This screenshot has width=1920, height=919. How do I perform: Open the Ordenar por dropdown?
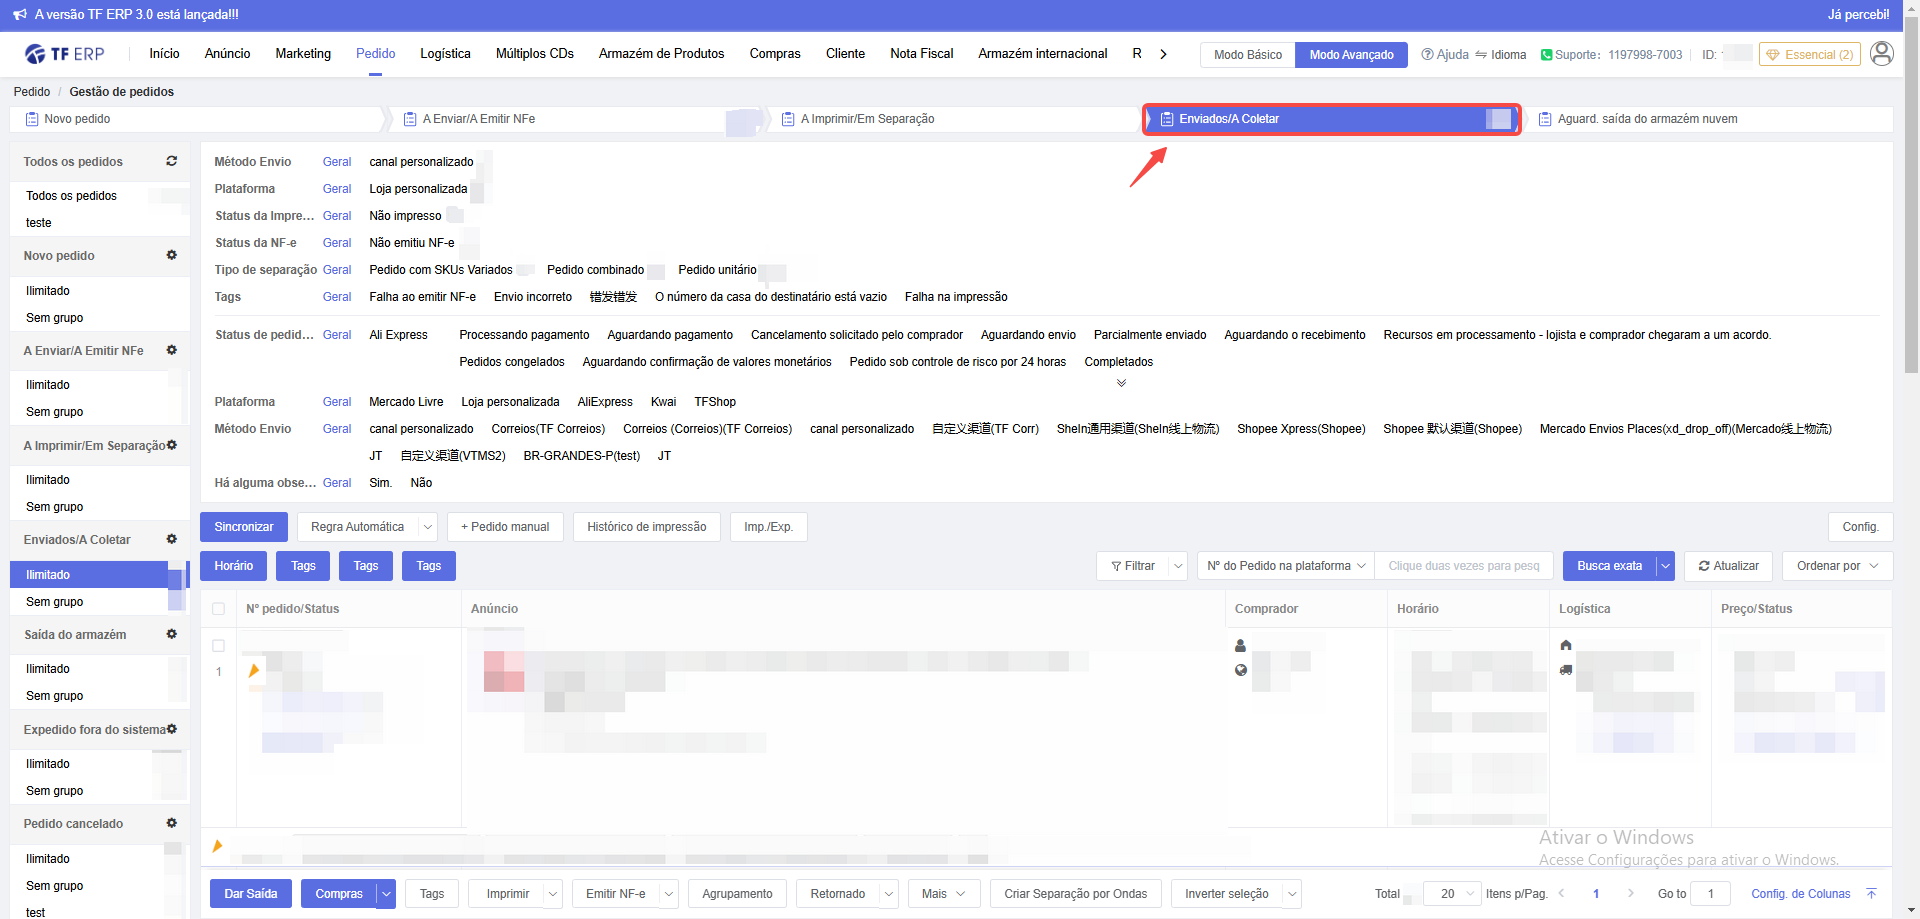[1838, 566]
